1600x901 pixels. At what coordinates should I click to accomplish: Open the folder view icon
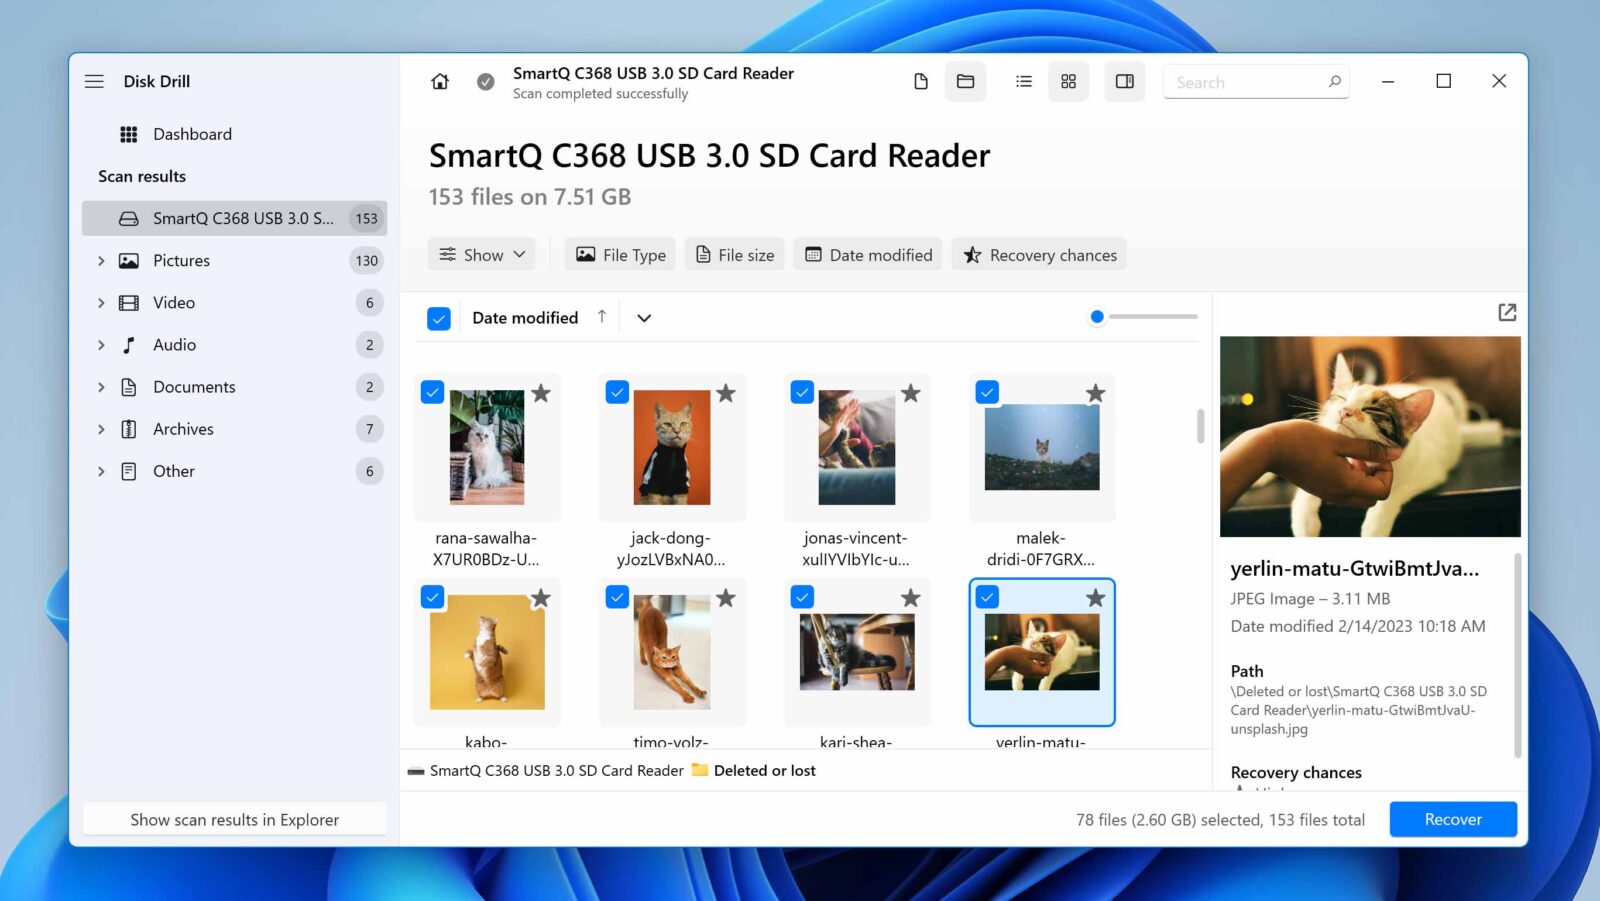pos(965,81)
